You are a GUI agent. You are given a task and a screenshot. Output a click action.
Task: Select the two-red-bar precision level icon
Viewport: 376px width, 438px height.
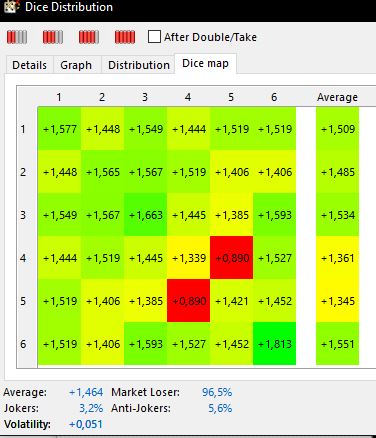(x=17, y=37)
